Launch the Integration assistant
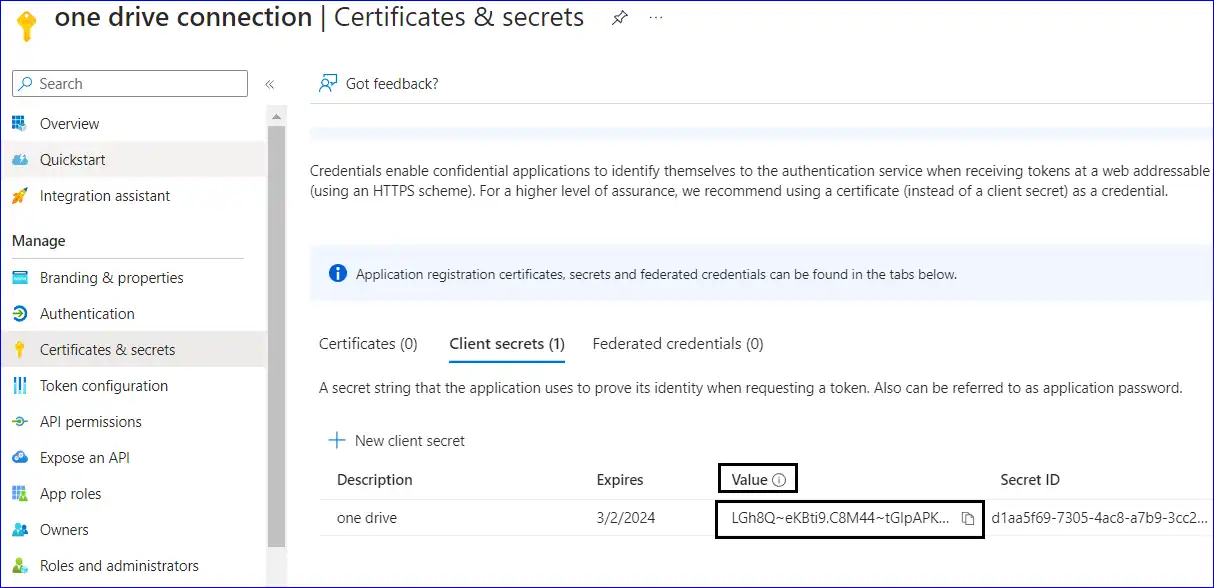The height and width of the screenshot is (588, 1214). point(104,196)
